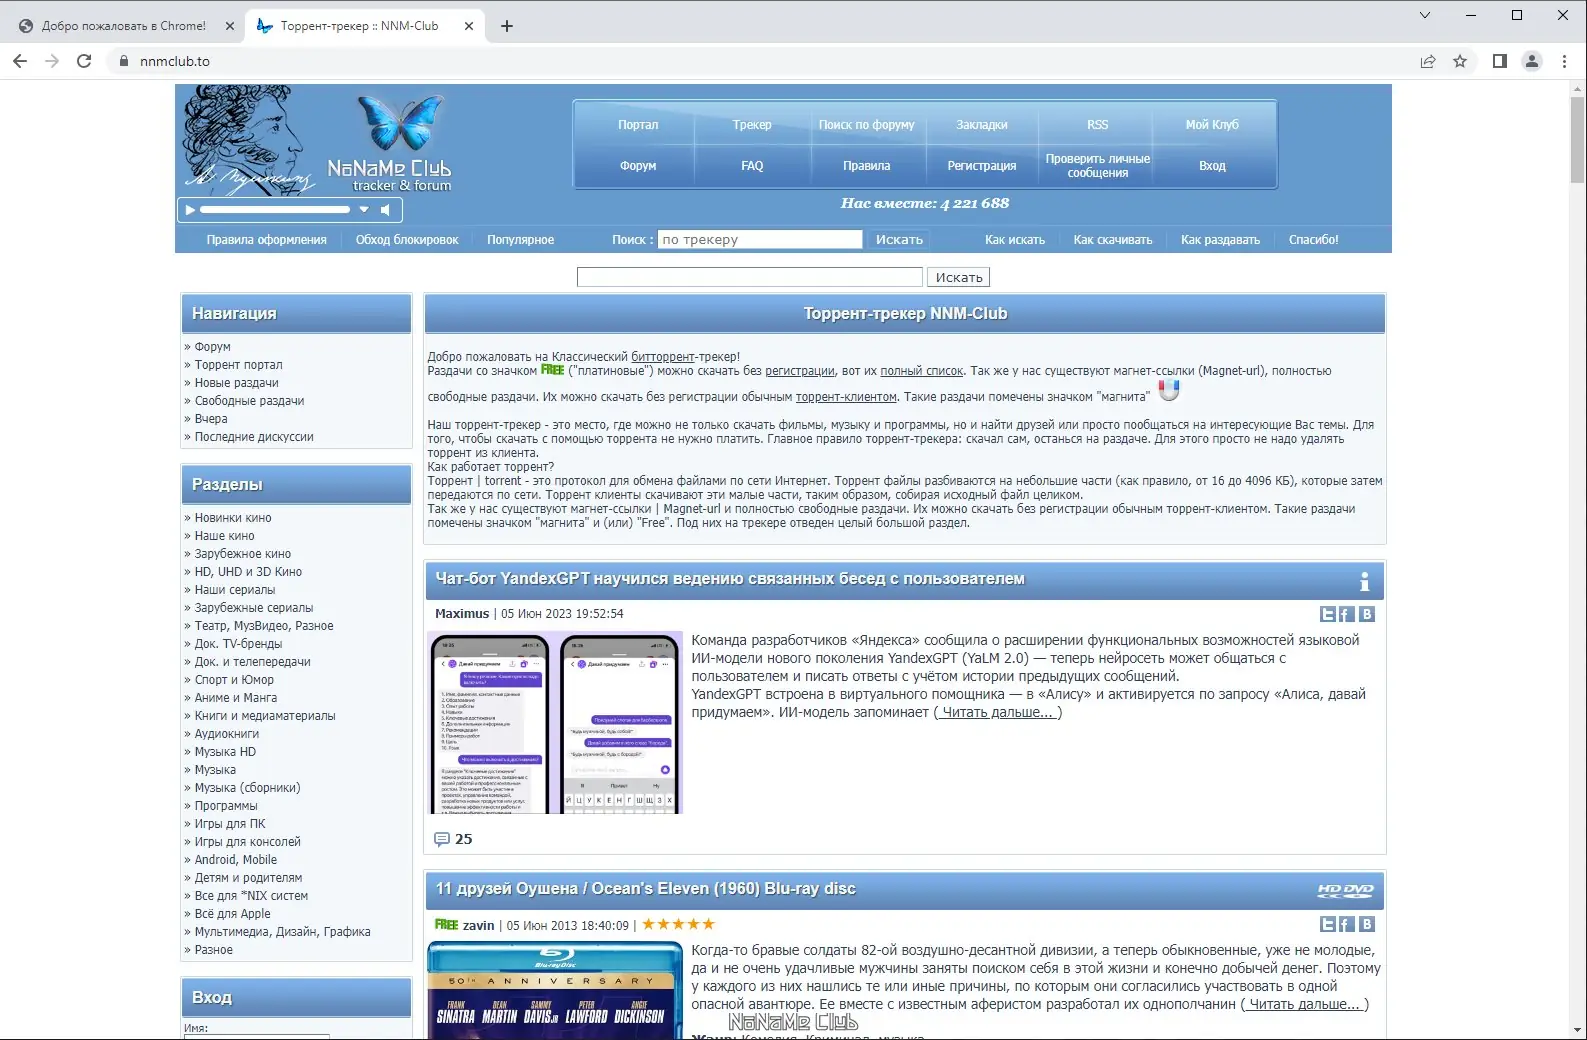
Task: Bookmark this page with the star icon
Action: coord(1460,61)
